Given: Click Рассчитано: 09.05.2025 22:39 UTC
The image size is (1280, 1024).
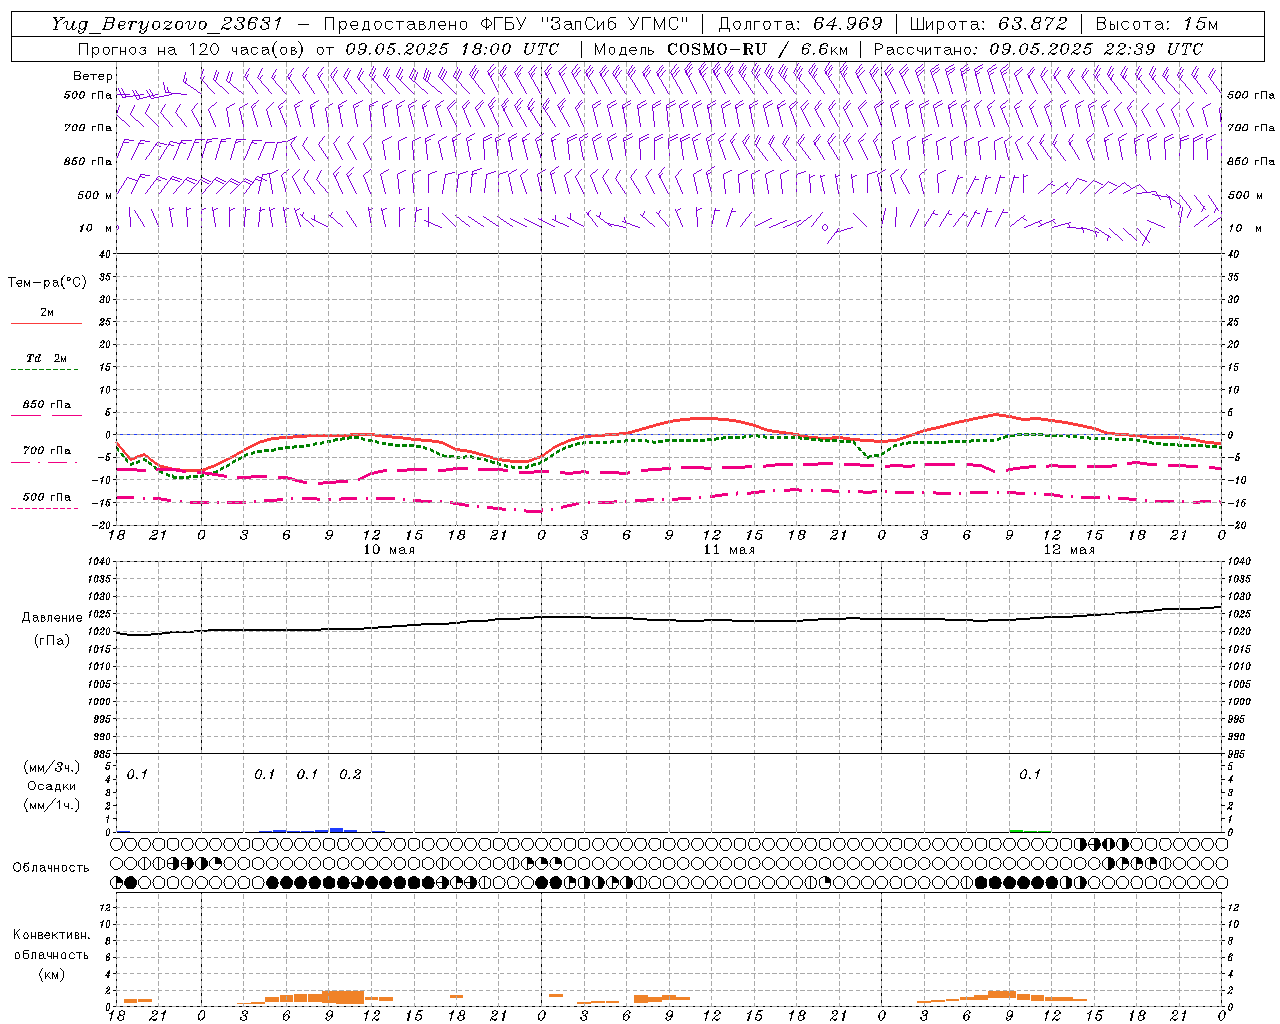Looking at the screenshot, I should 1038,48.
